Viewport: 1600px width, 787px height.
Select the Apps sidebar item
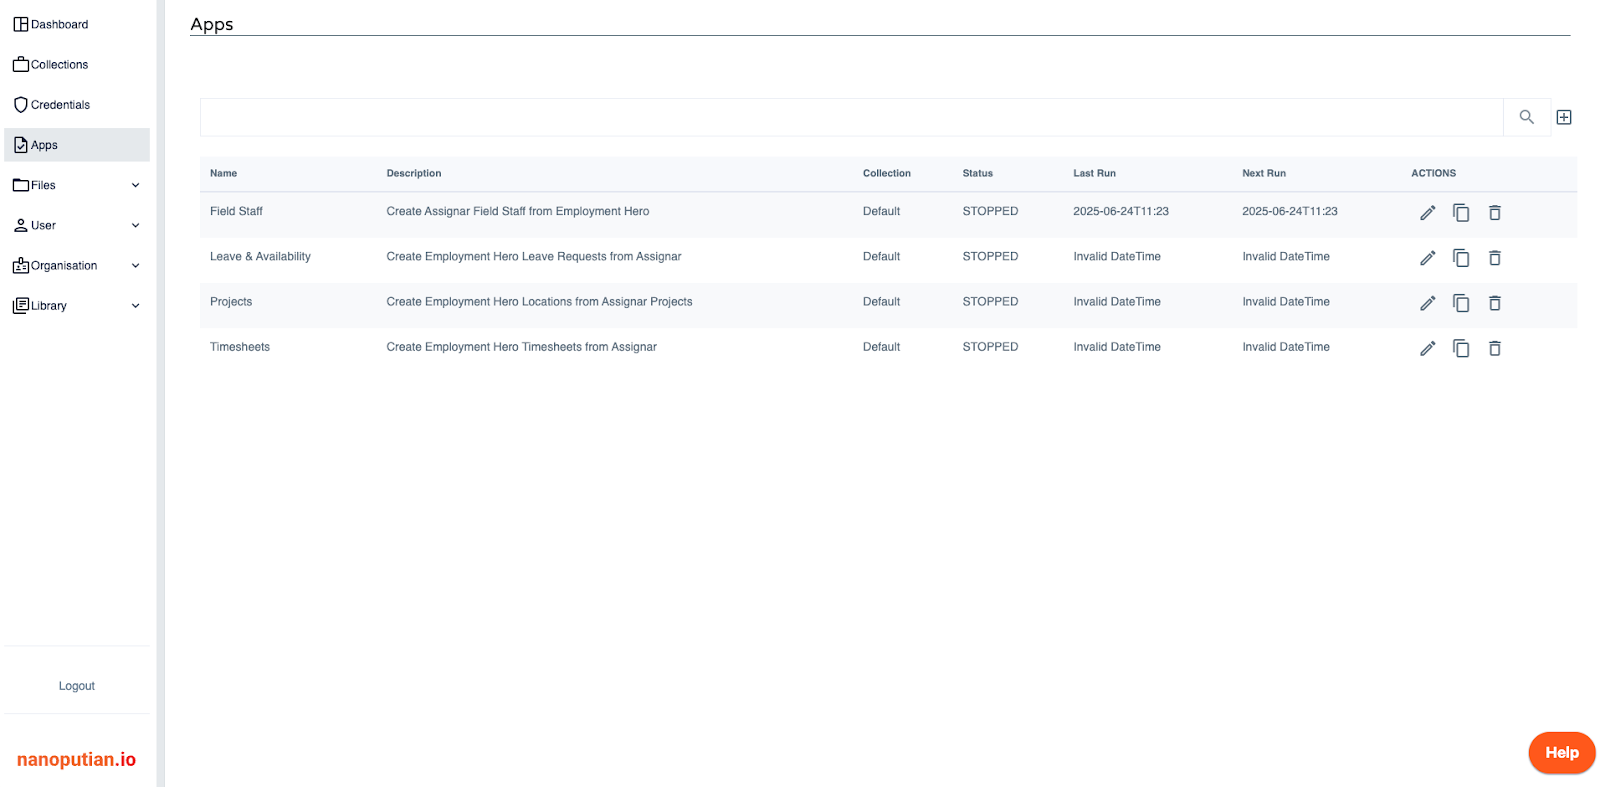pyautogui.click(x=77, y=145)
